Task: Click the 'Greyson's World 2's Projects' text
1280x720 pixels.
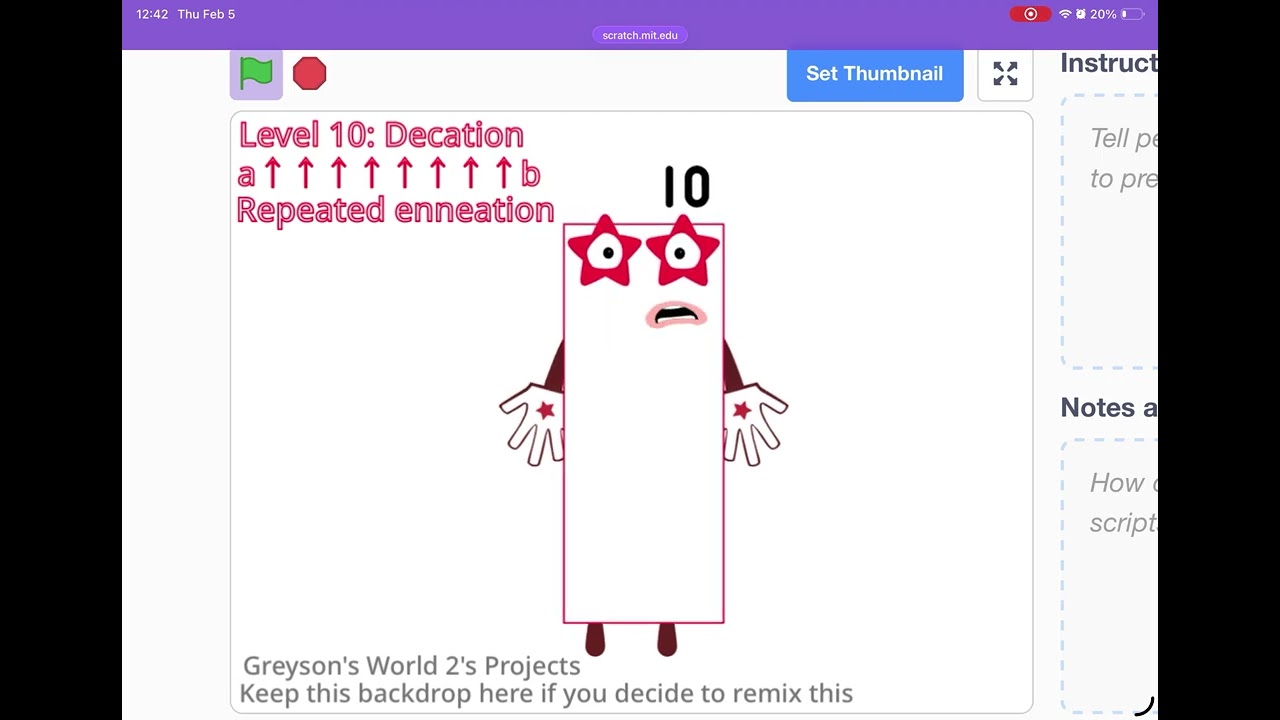Action: tap(411, 665)
